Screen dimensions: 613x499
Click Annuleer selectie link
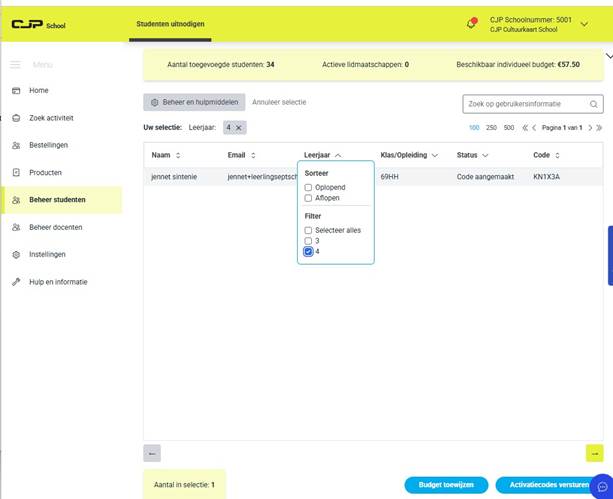(279, 102)
